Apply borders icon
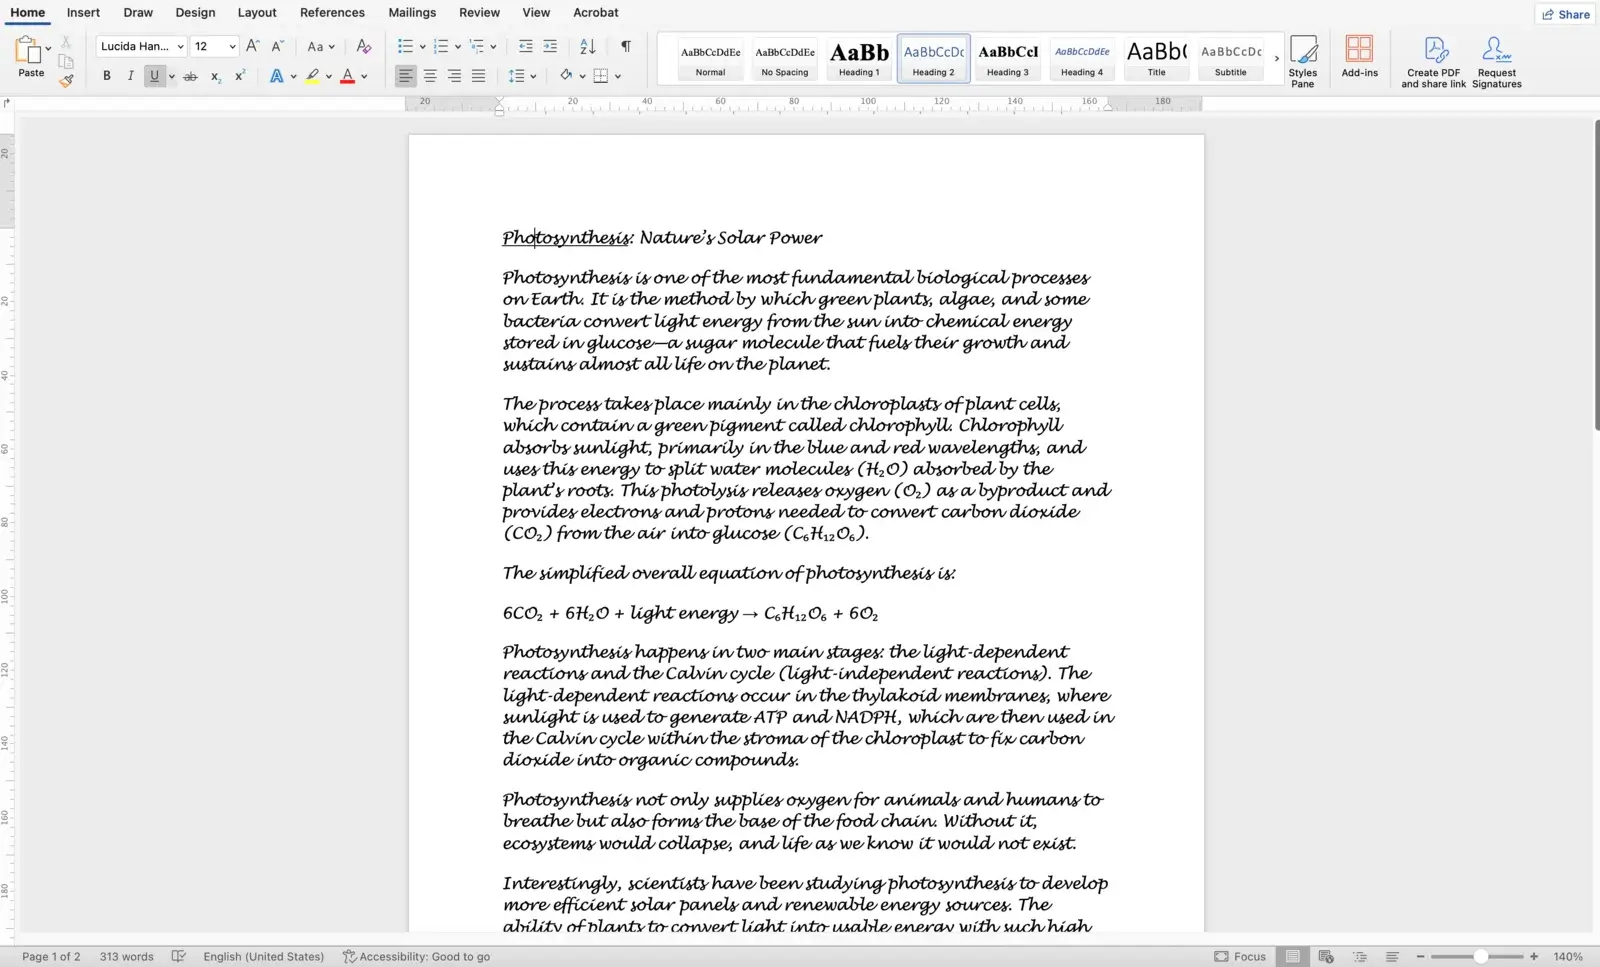1600x967 pixels. (x=601, y=76)
